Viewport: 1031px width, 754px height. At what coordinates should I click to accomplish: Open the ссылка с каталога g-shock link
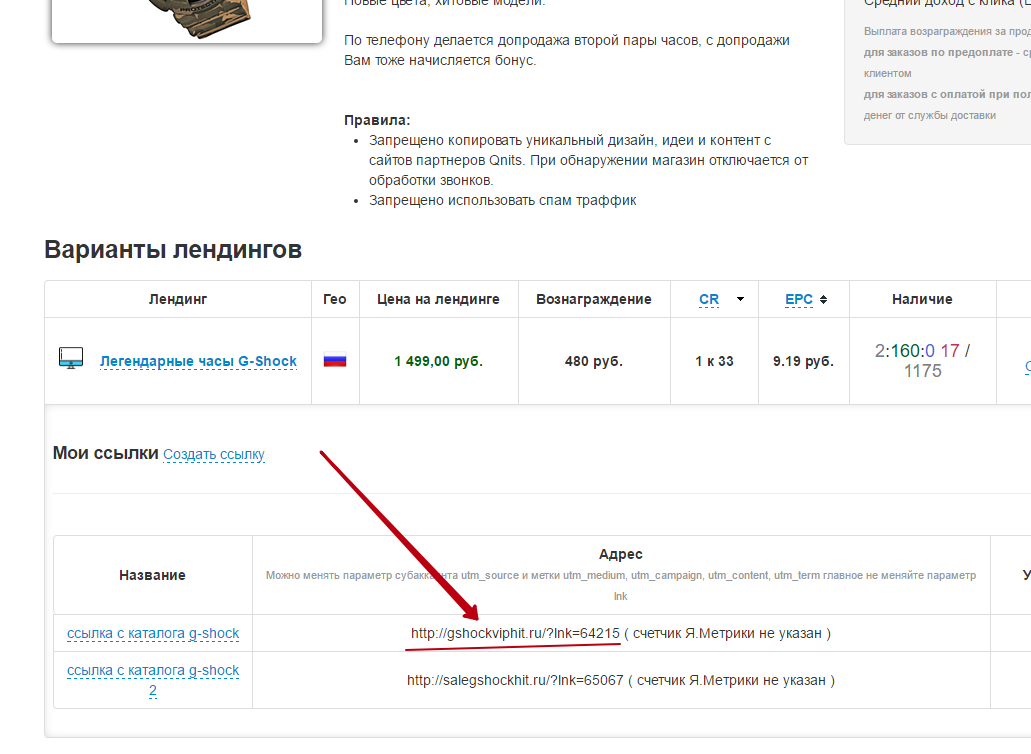point(153,633)
